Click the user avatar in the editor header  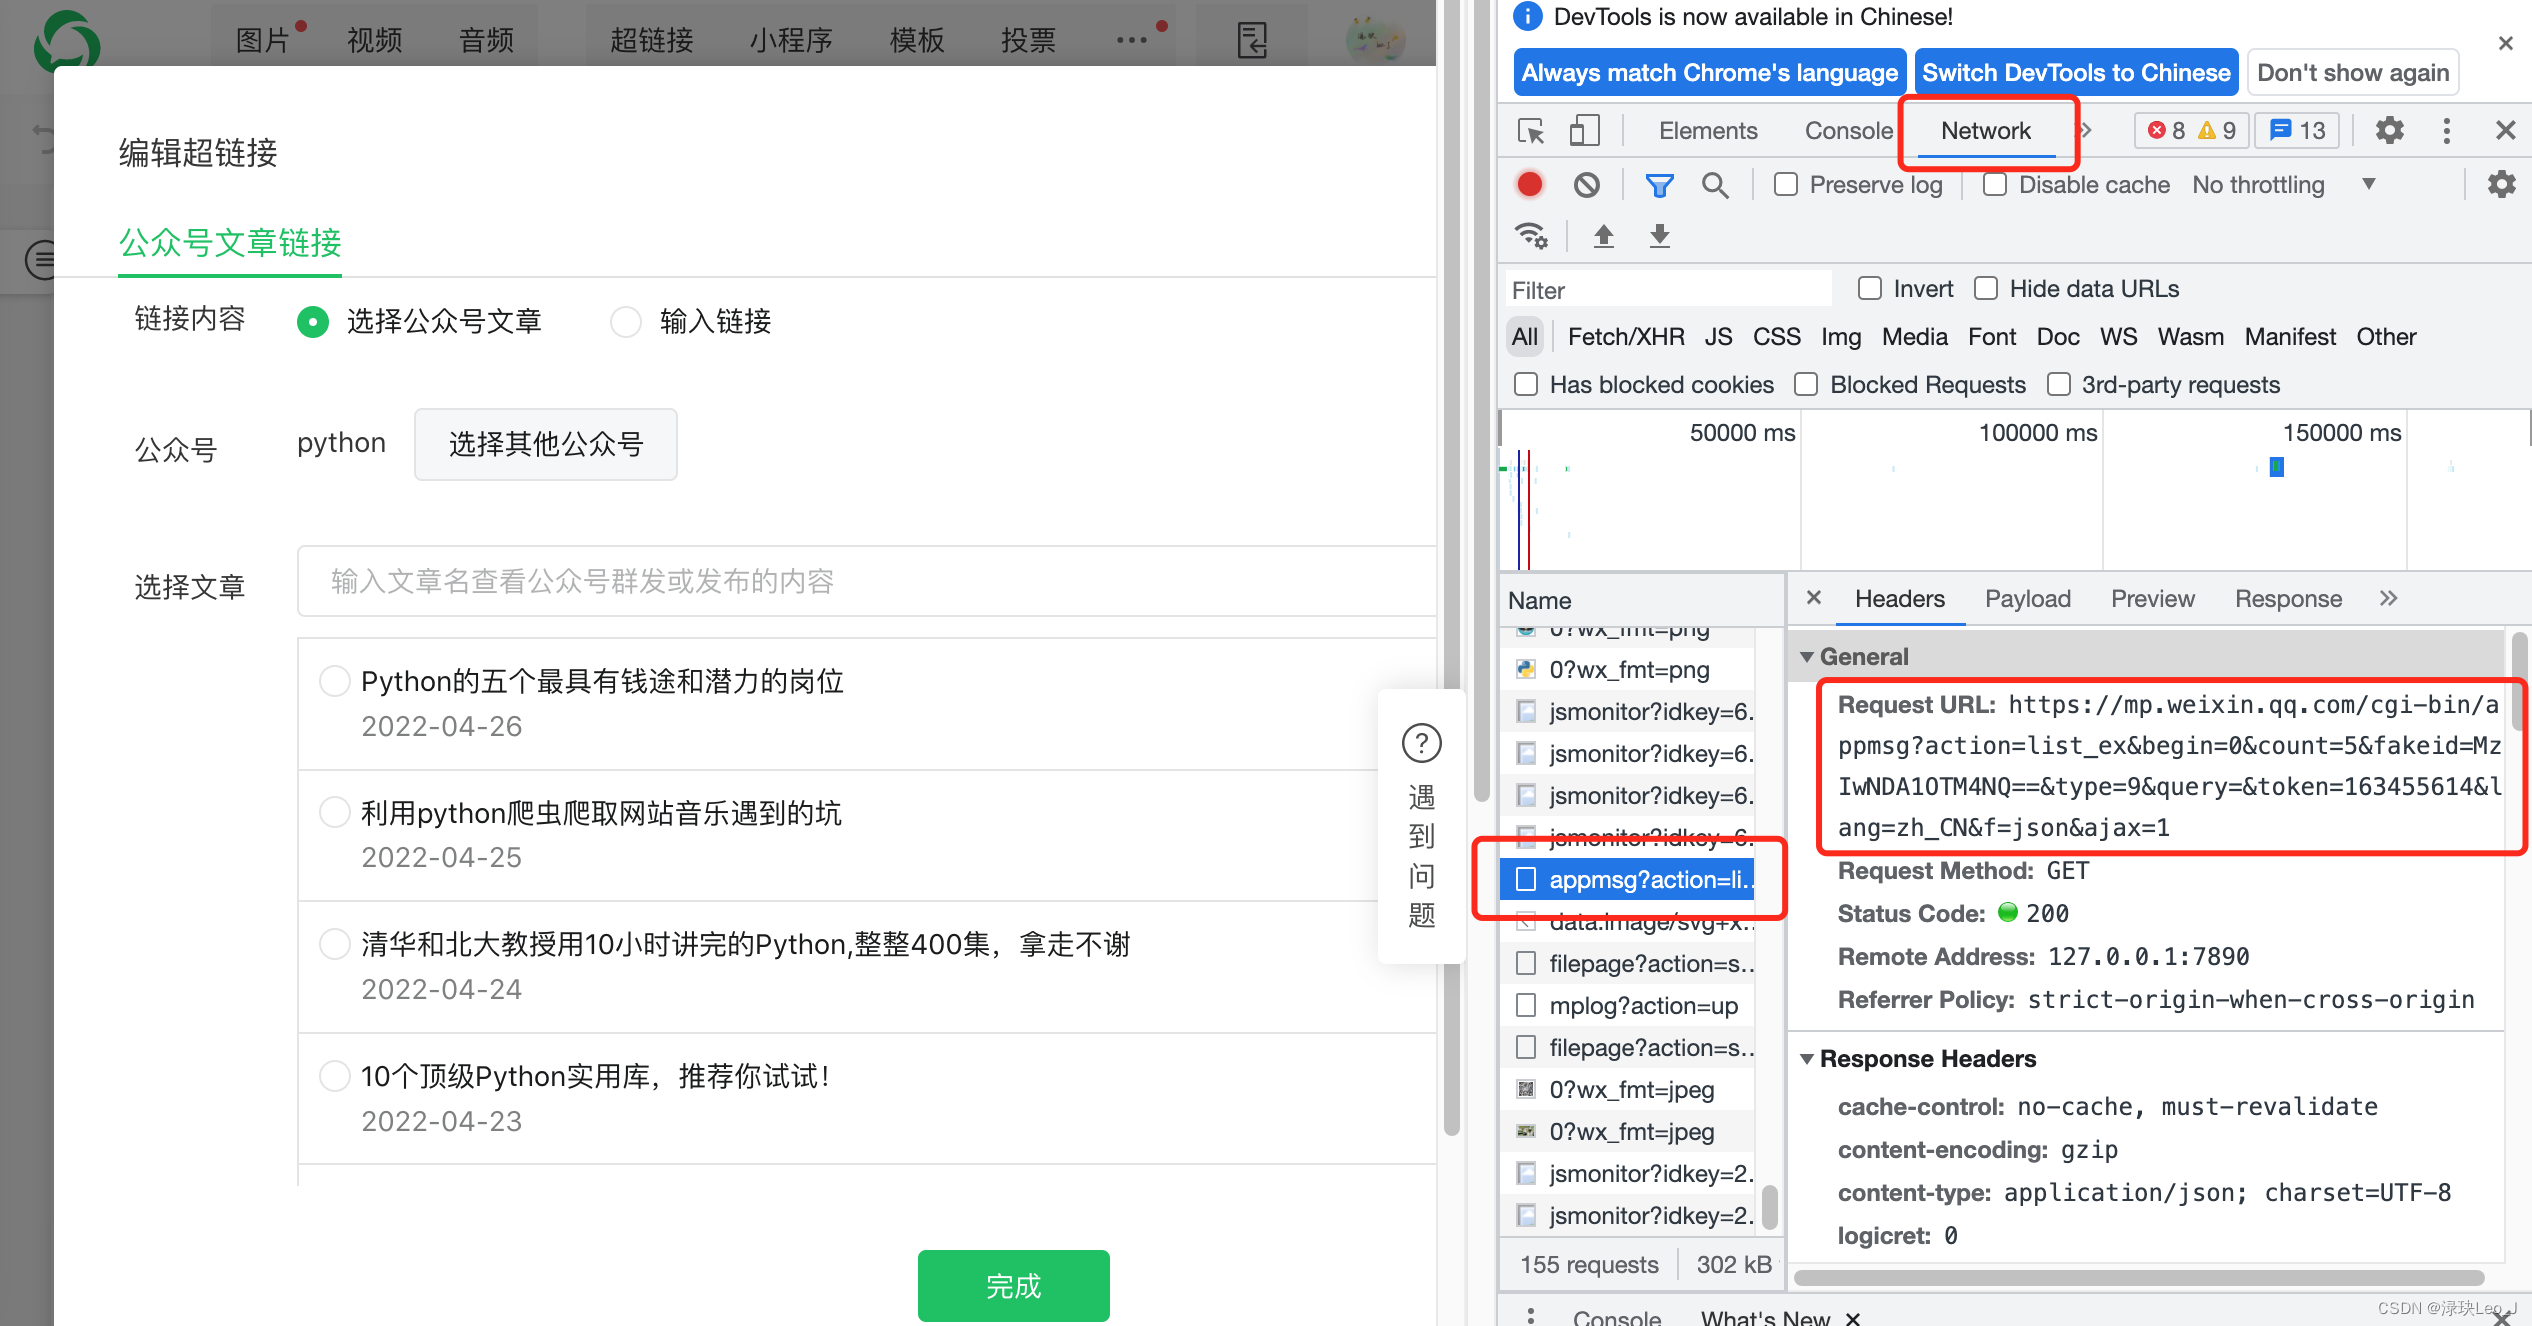click(1375, 40)
